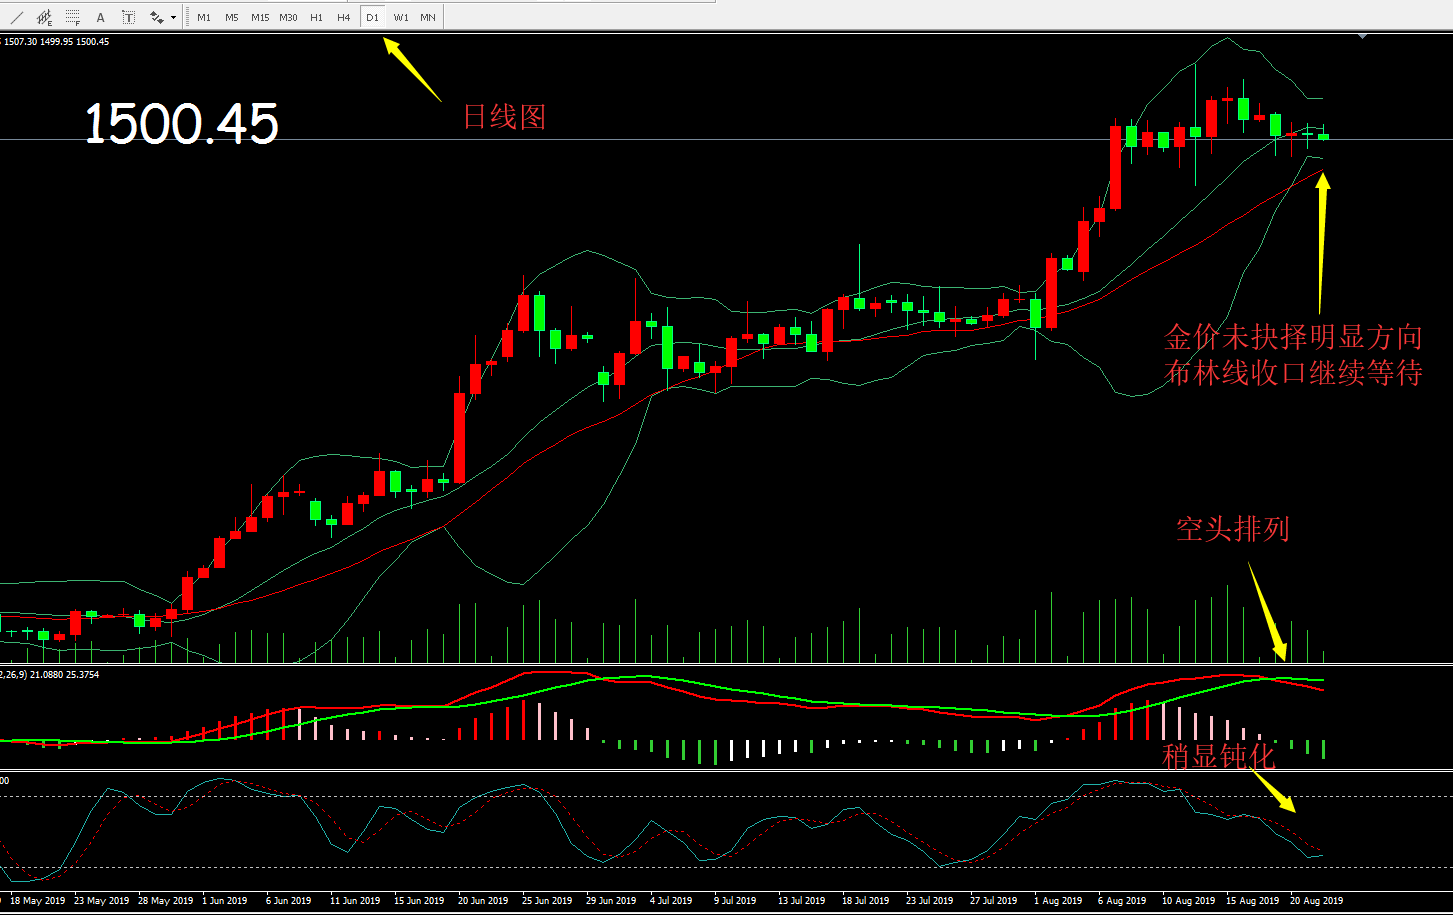Click the 20 Jun 2019 date label

coord(486,900)
